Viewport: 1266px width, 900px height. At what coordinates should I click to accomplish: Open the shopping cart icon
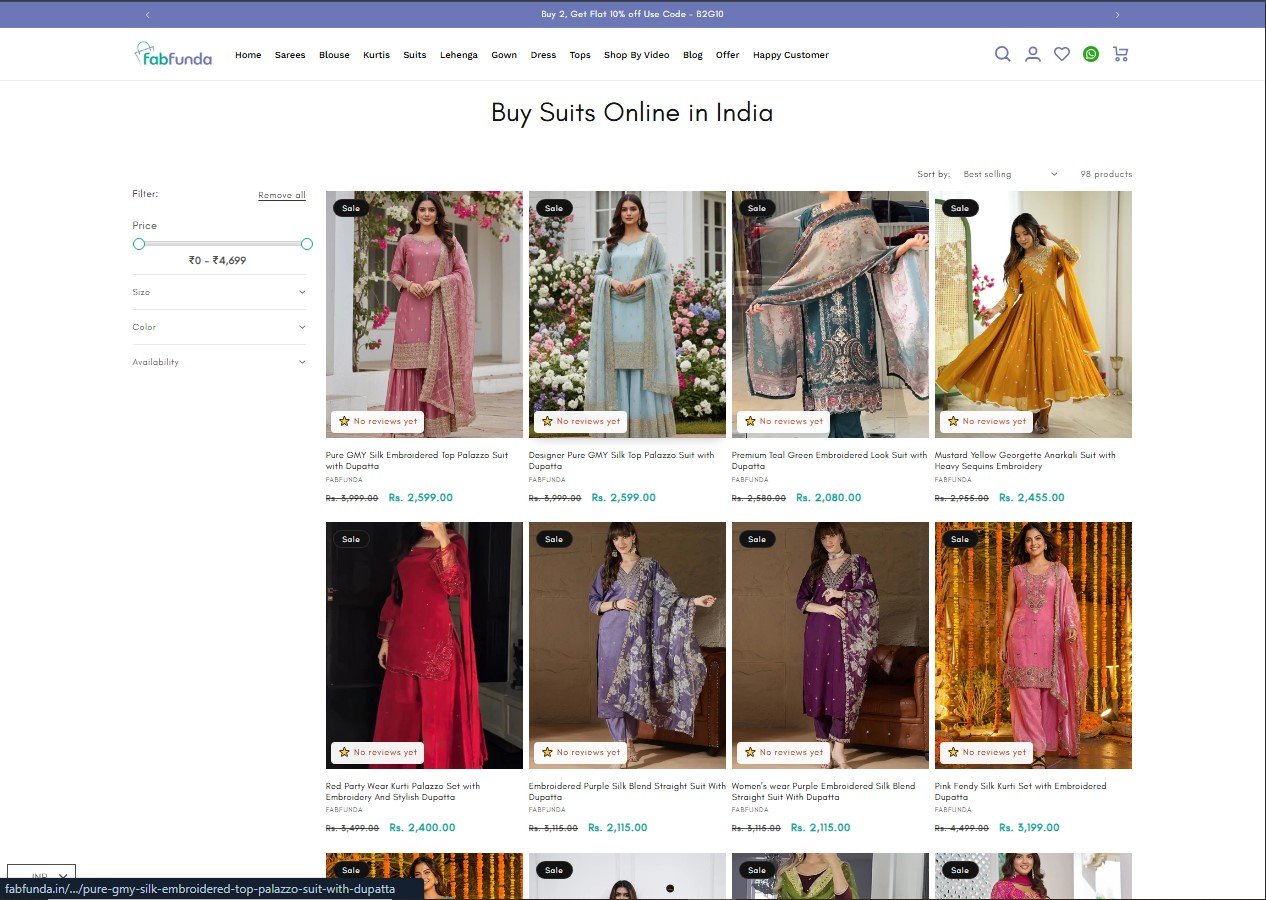point(1120,54)
